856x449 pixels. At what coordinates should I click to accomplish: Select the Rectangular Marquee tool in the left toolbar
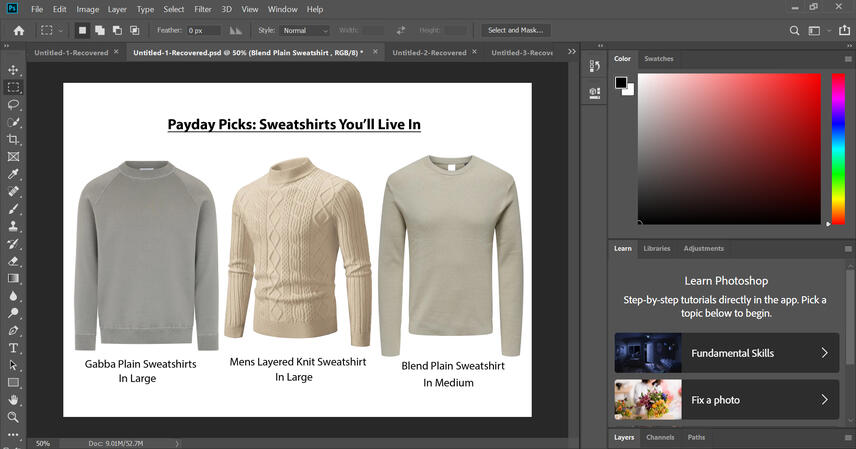pyautogui.click(x=13, y=87)
